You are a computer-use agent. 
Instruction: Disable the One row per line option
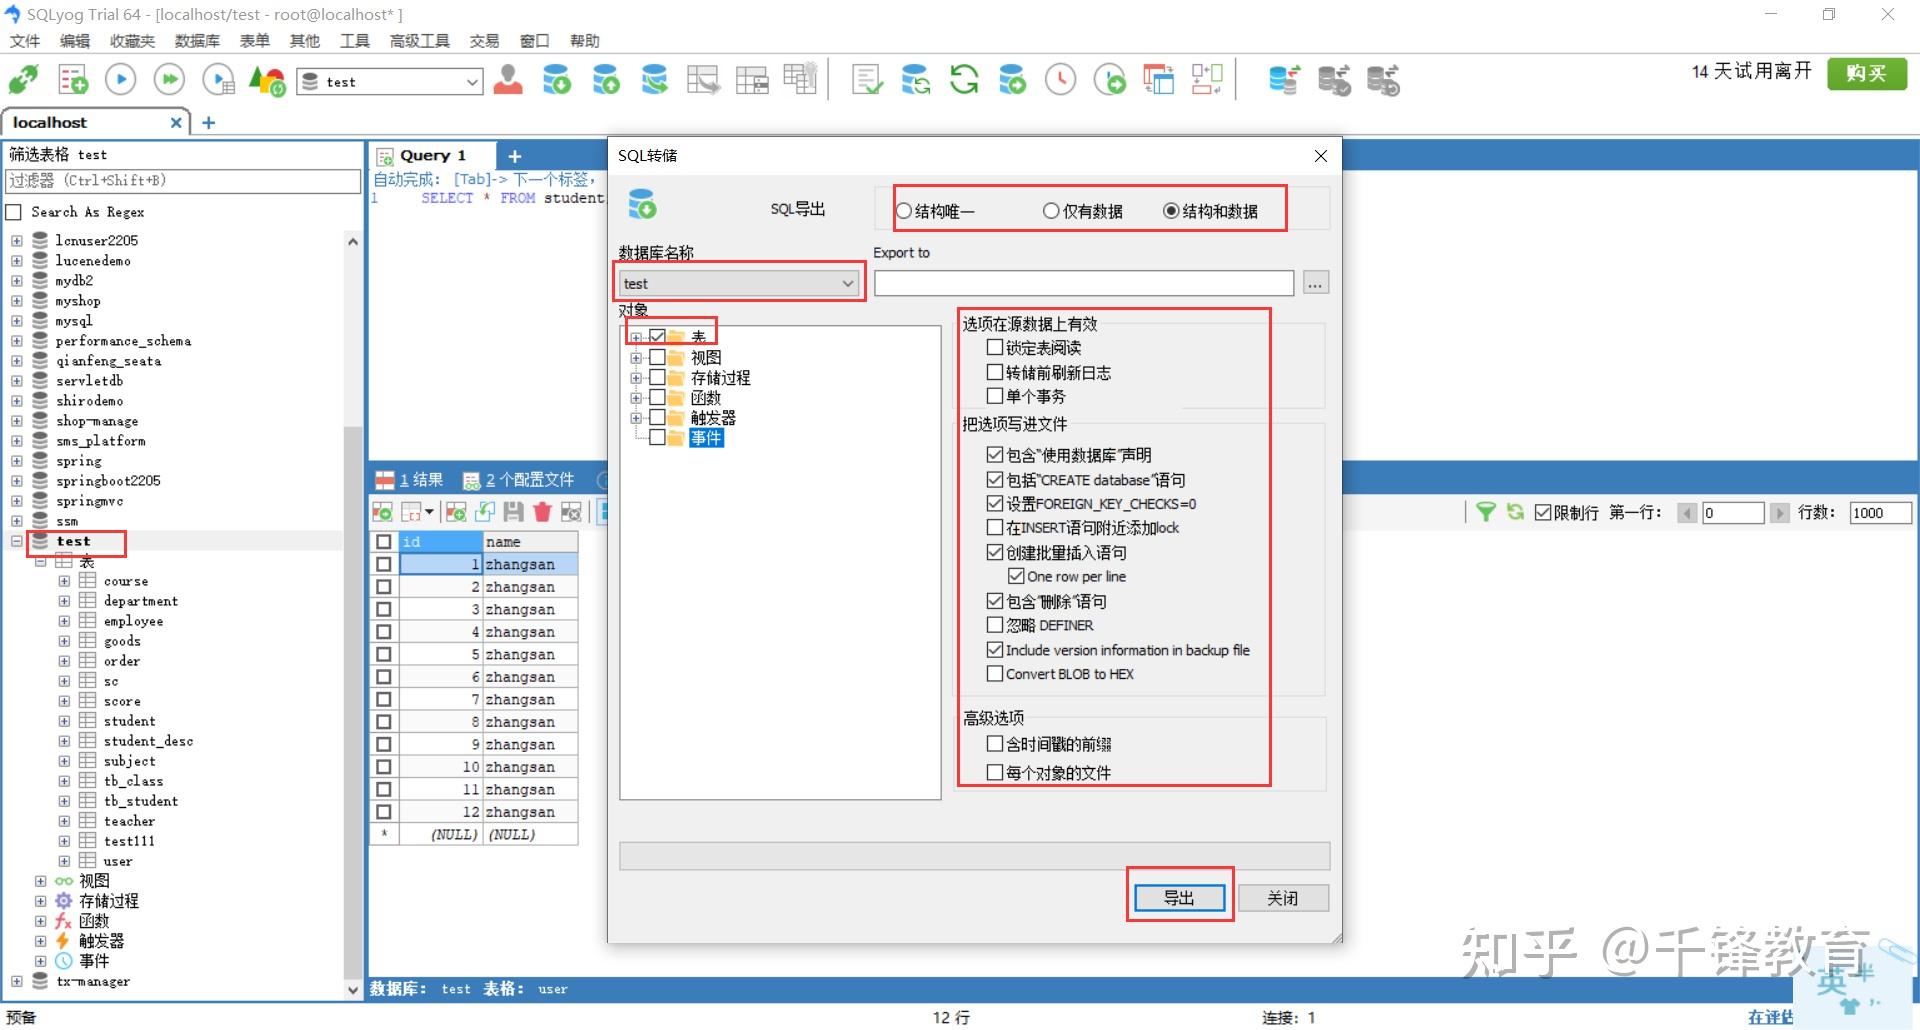[x=1016, y=576]
